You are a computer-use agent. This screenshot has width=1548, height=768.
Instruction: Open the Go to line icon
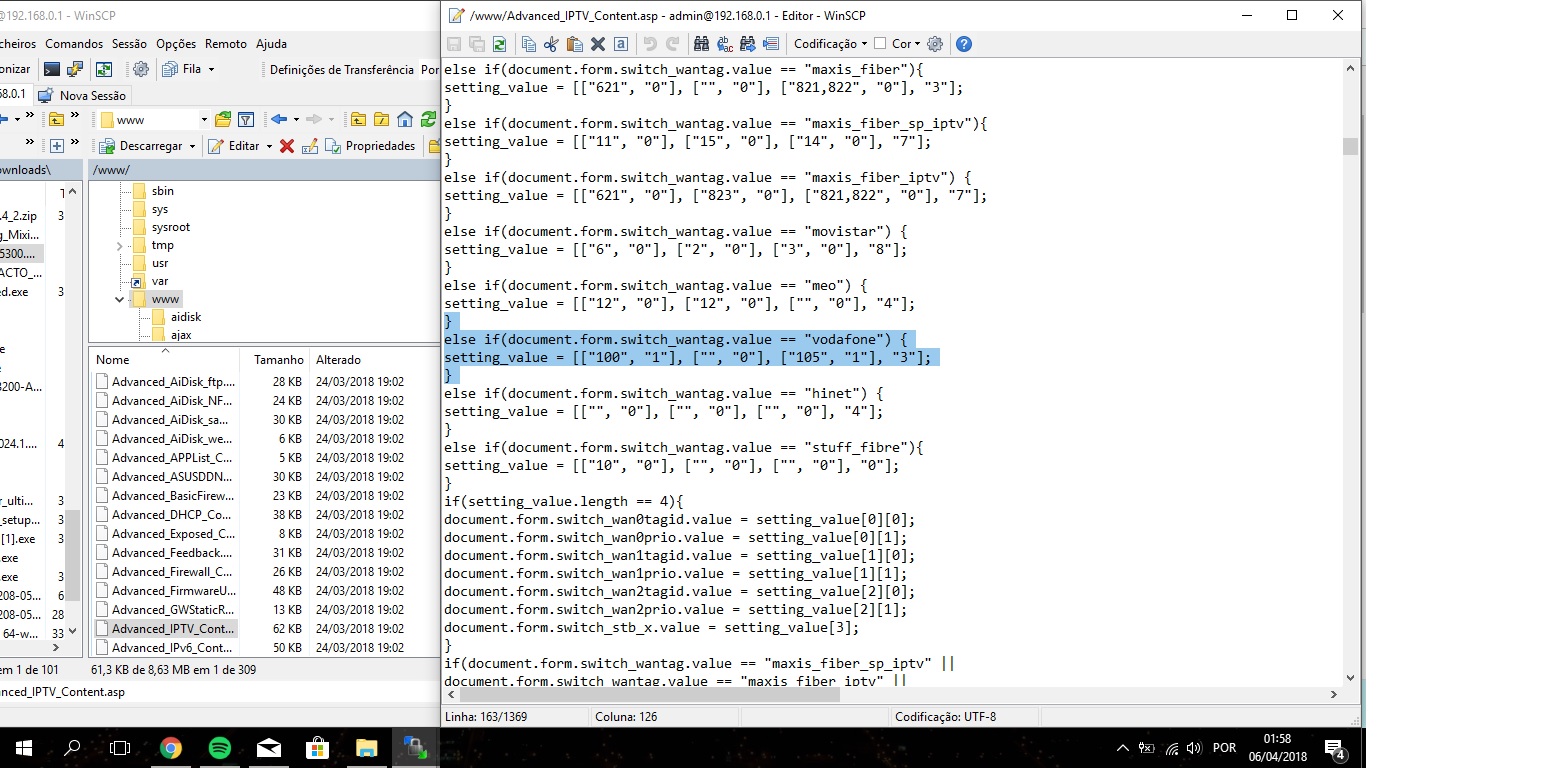770,44
